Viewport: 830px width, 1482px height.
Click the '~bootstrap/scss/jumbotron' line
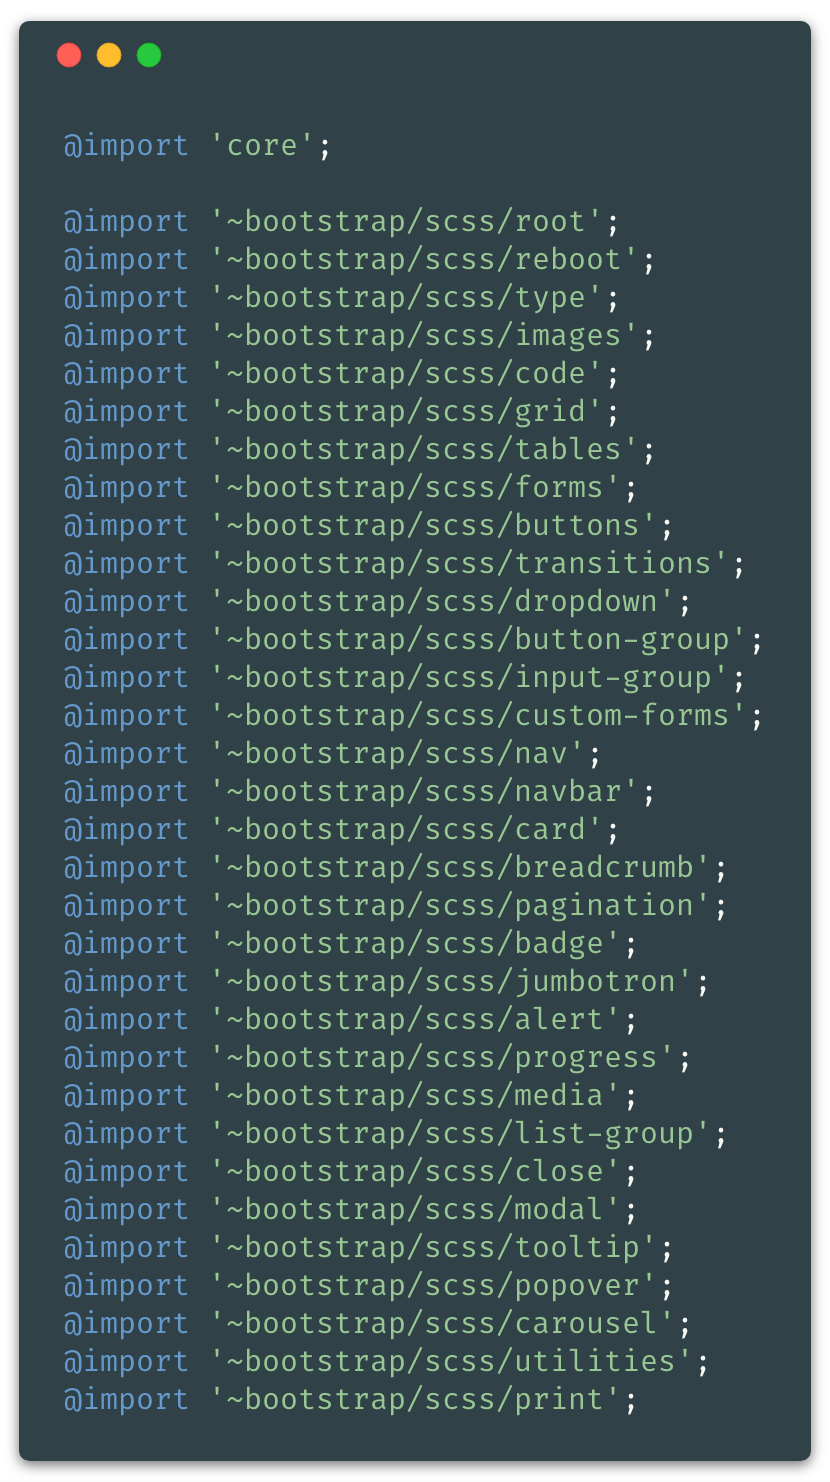point(387,982)
